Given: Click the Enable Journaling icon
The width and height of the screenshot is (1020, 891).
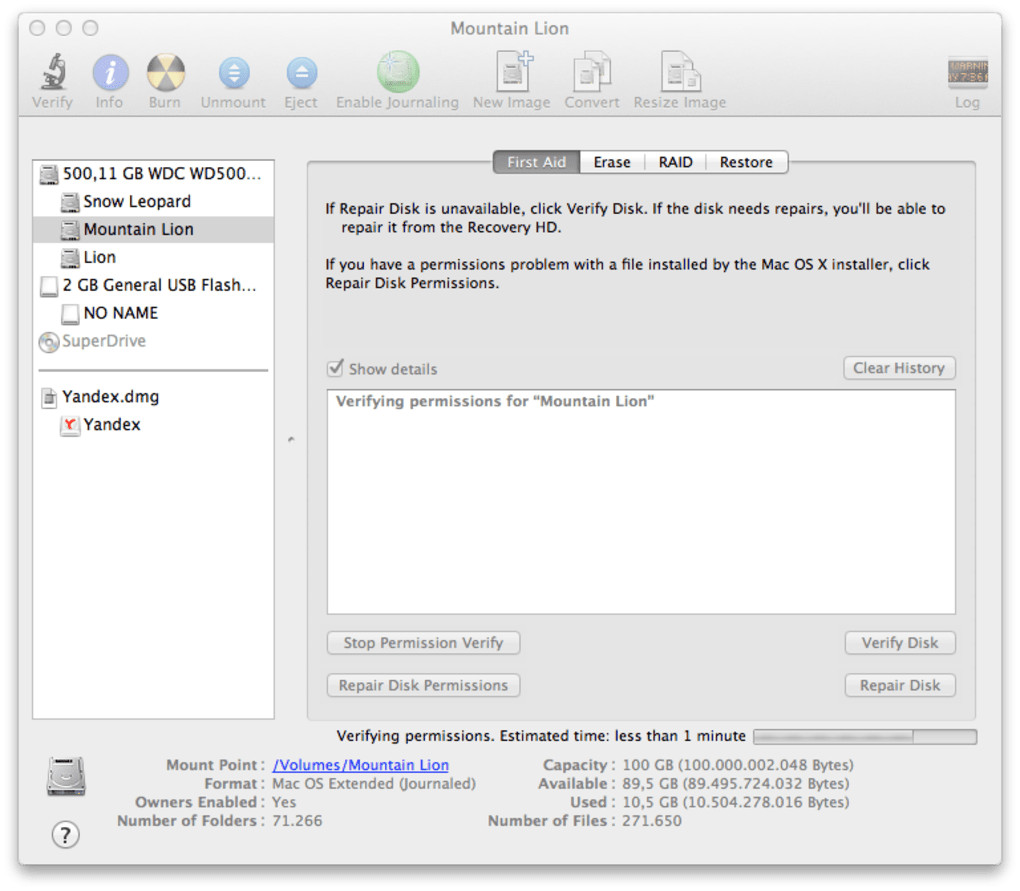Looking at the screenshot, I should (x=397, y=72).
